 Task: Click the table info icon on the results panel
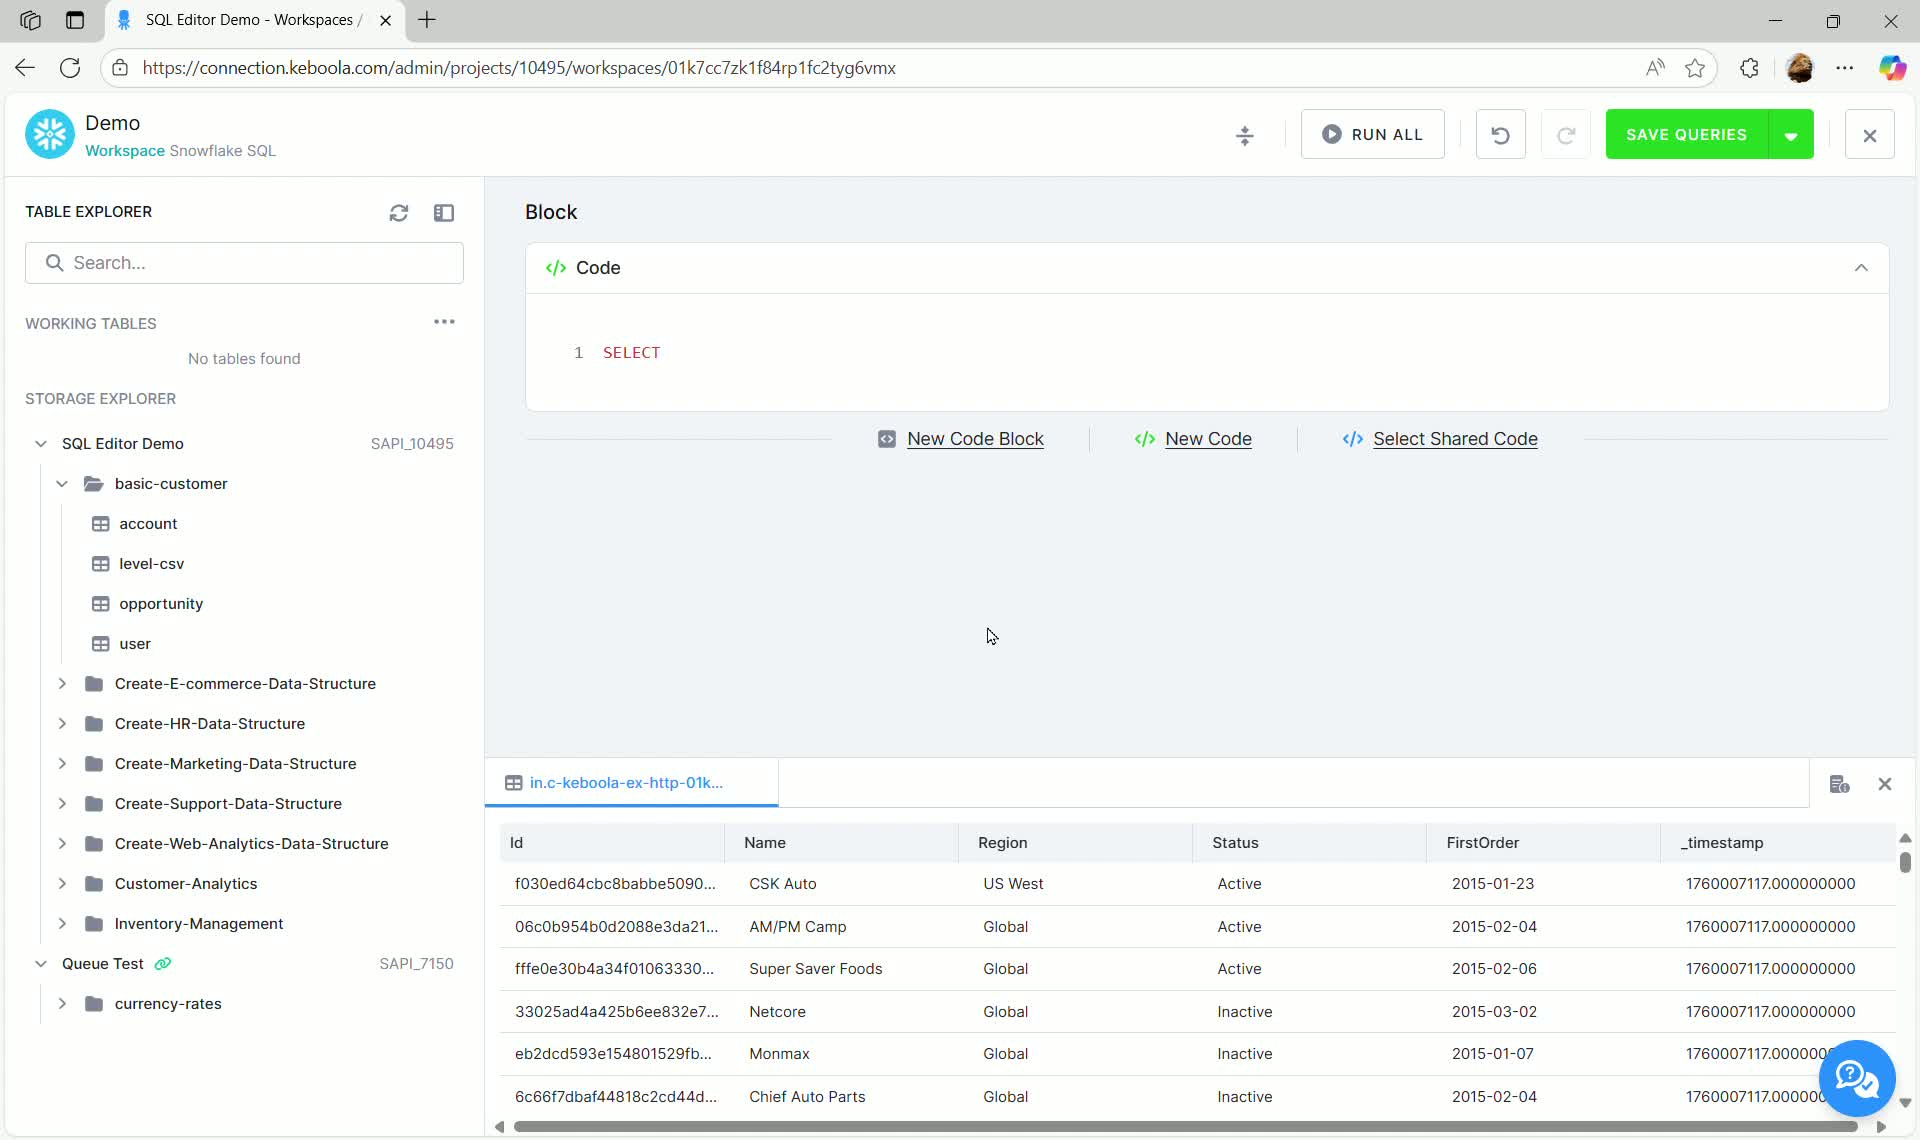coord(1840,784)
